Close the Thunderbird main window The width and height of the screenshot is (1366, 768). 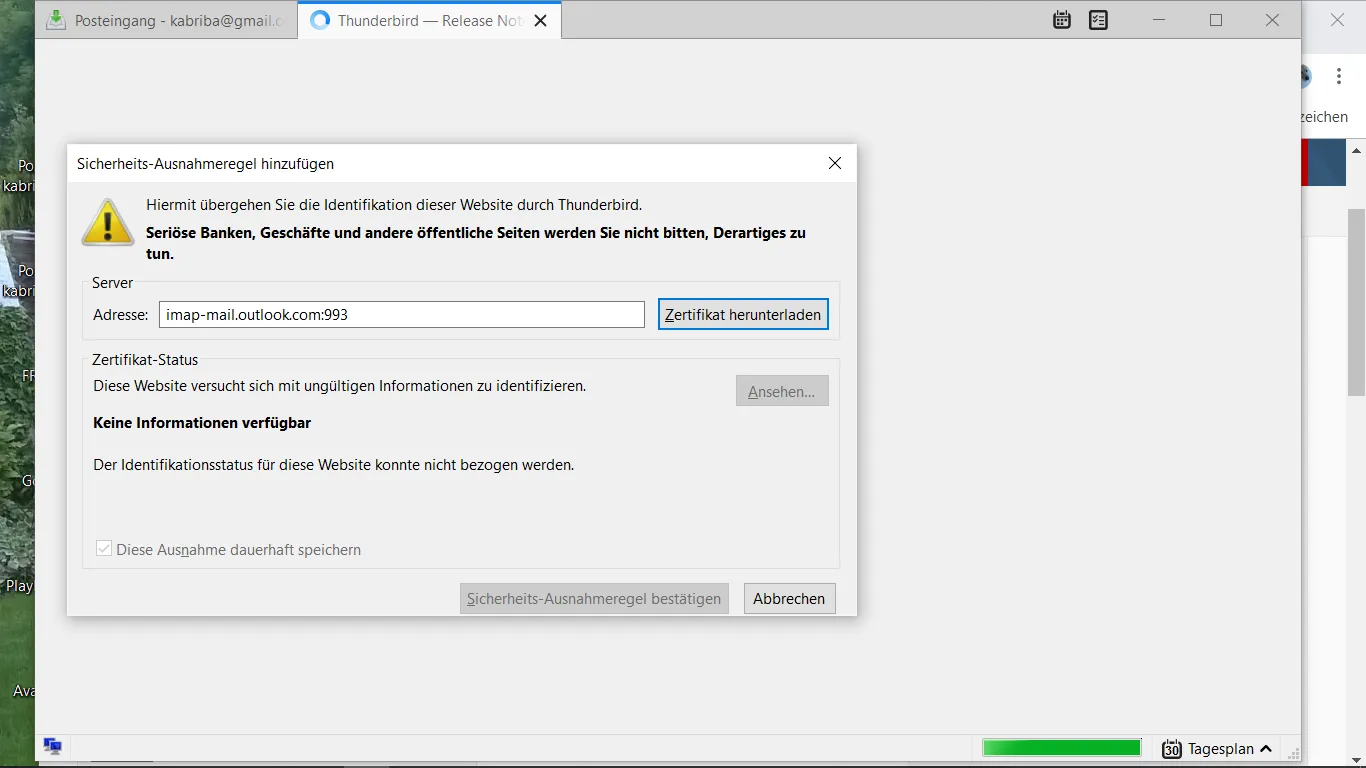1272,20
